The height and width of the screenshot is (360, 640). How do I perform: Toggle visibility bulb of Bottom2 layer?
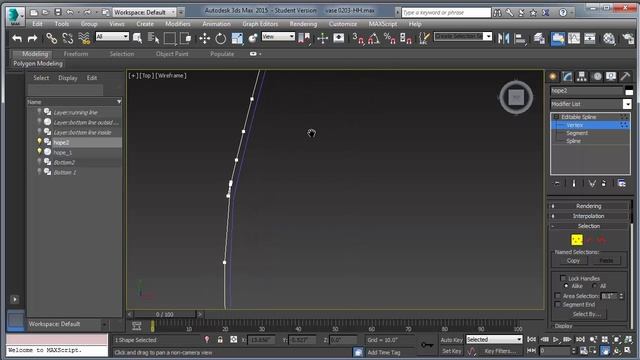[x=40, y=162]
